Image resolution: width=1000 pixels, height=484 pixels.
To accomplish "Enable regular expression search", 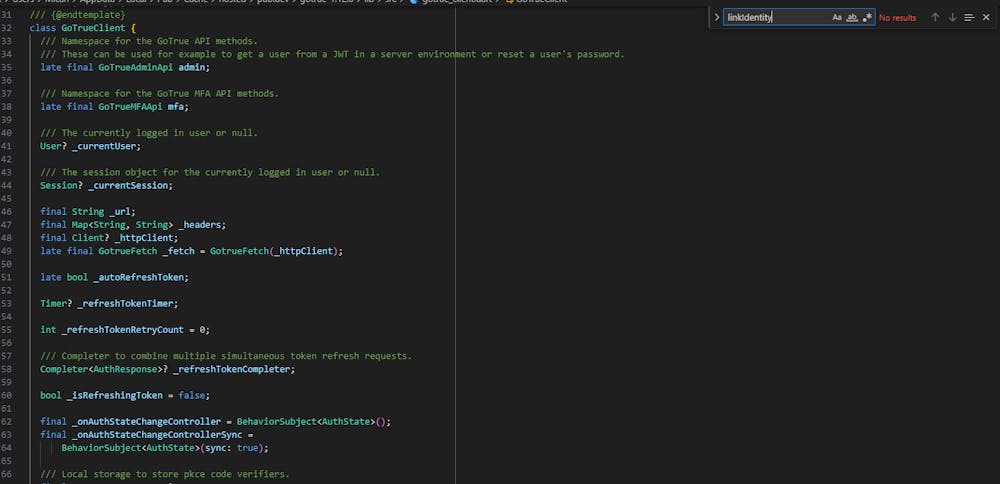I will [x=867, y=18].
